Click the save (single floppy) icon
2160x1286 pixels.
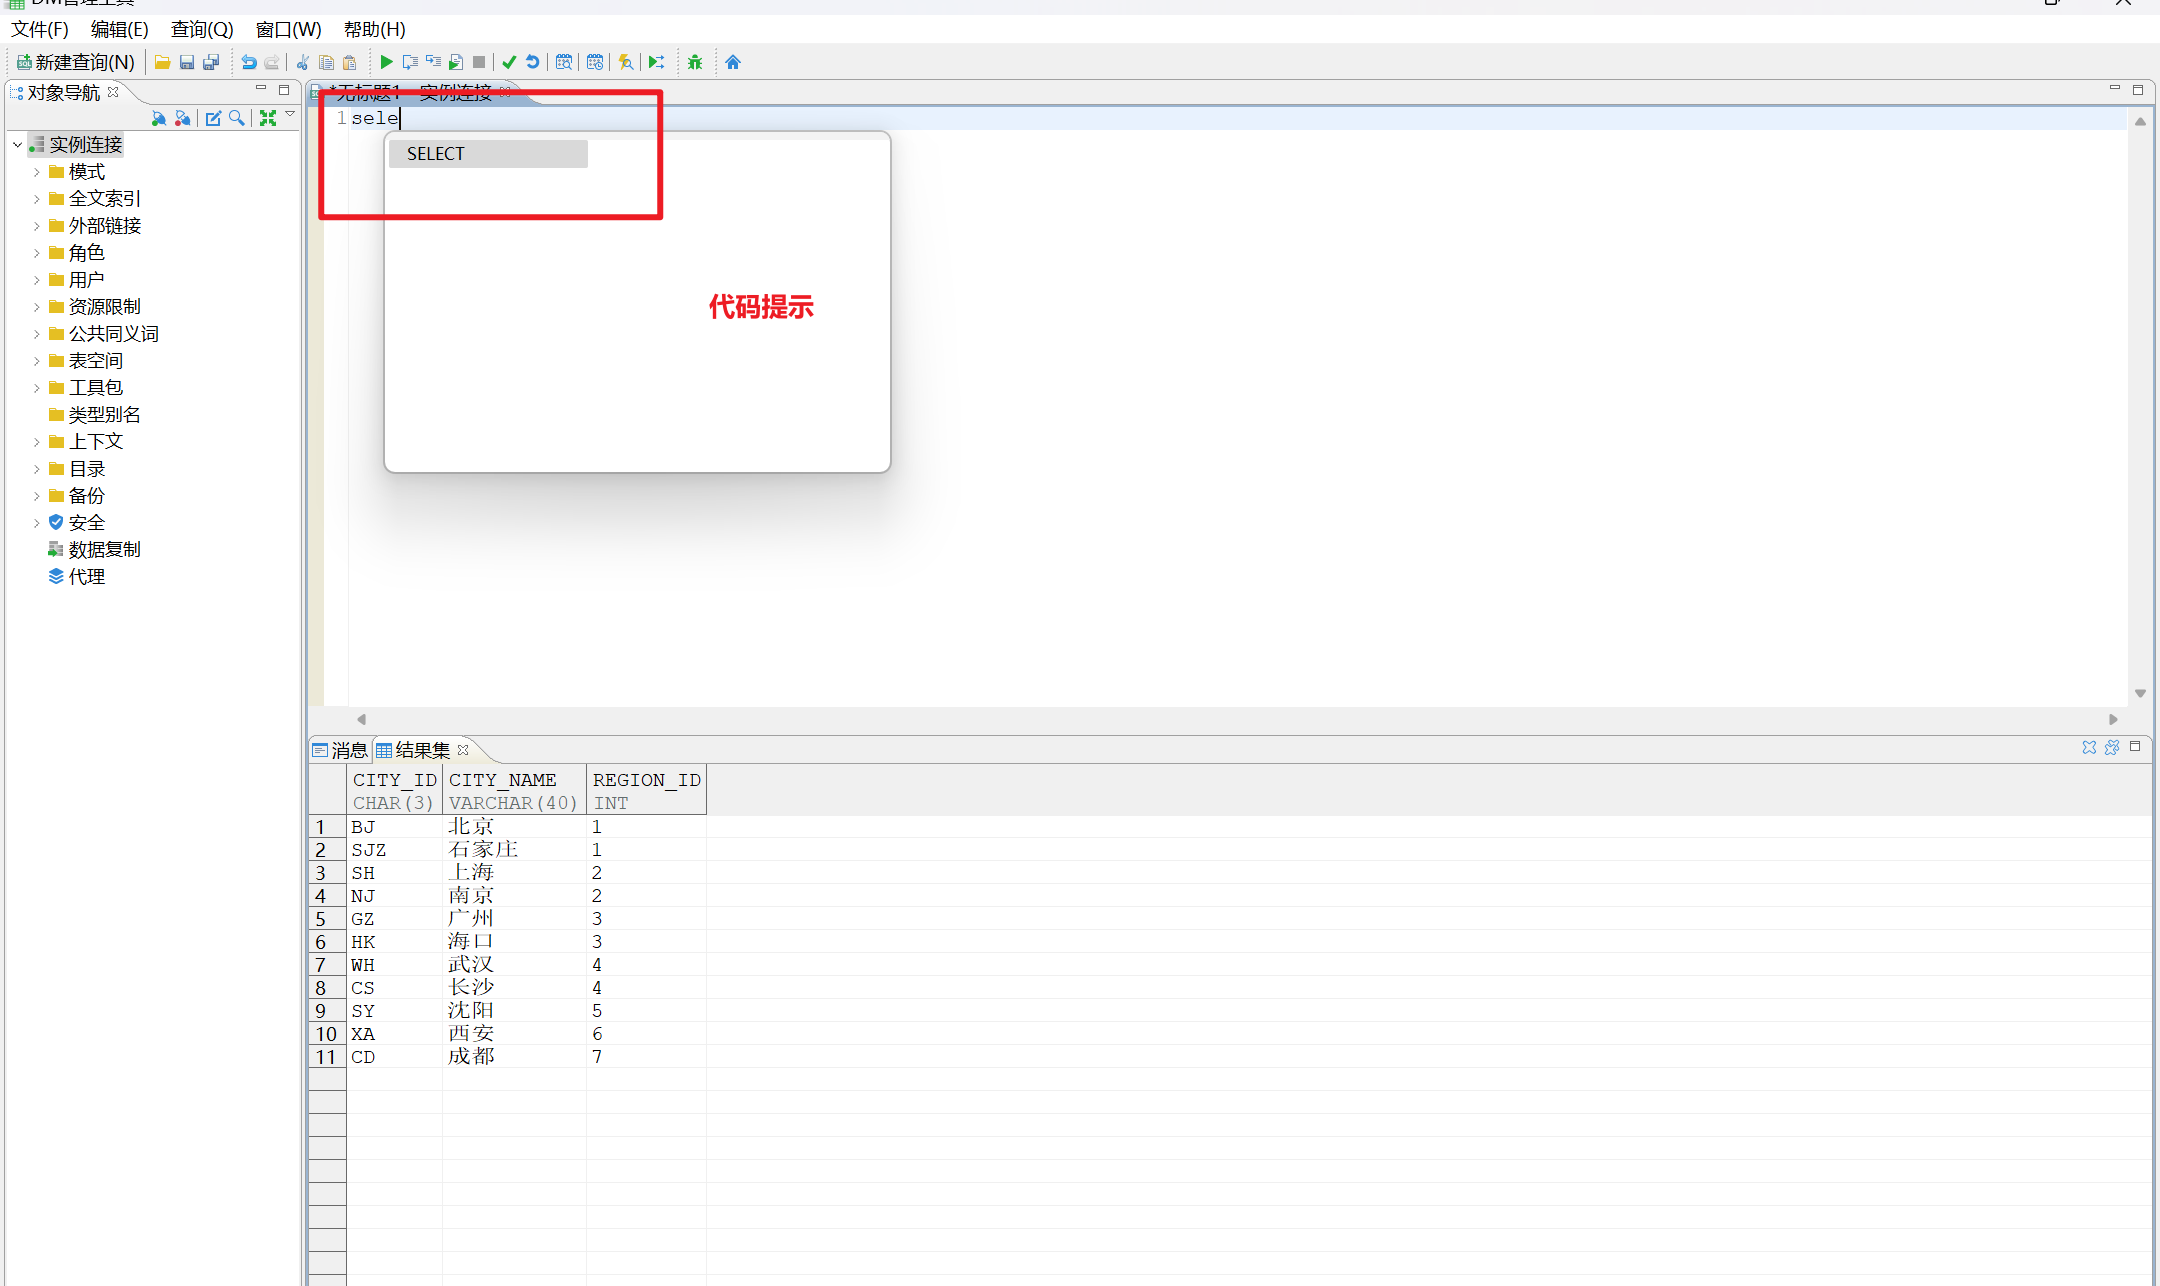[187, 62]
